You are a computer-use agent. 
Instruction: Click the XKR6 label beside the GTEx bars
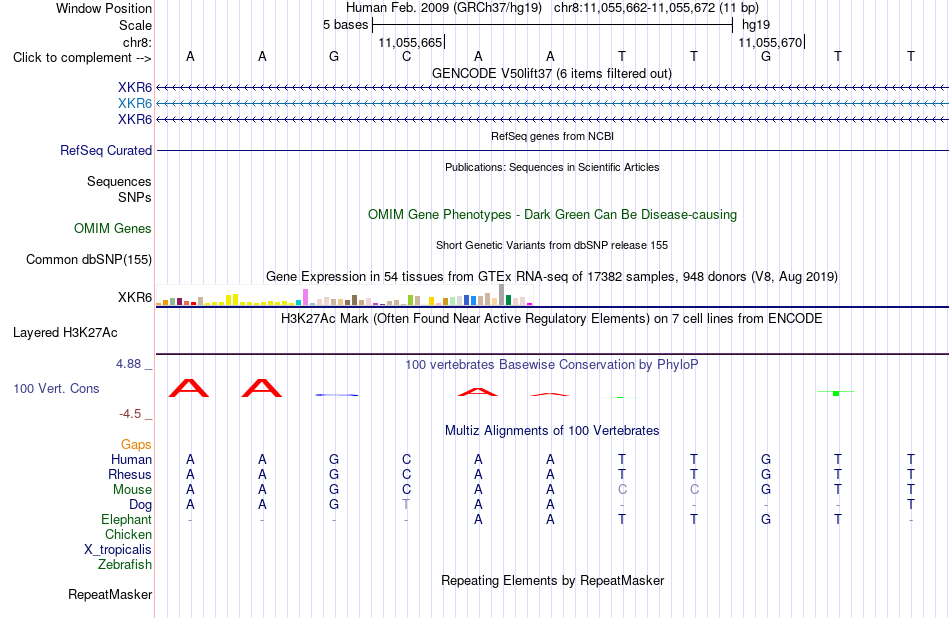[135, 297]
